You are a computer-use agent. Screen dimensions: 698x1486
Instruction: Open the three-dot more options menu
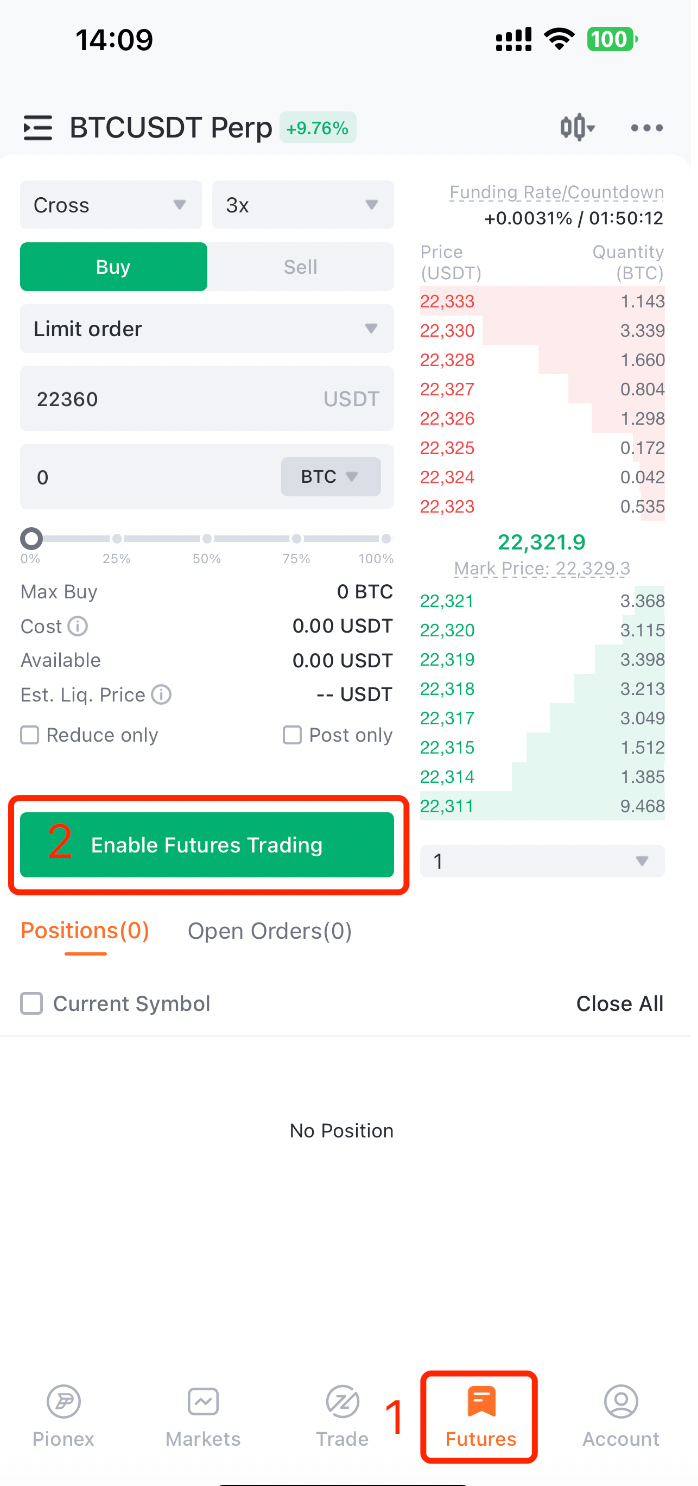(x=647, y=128)
